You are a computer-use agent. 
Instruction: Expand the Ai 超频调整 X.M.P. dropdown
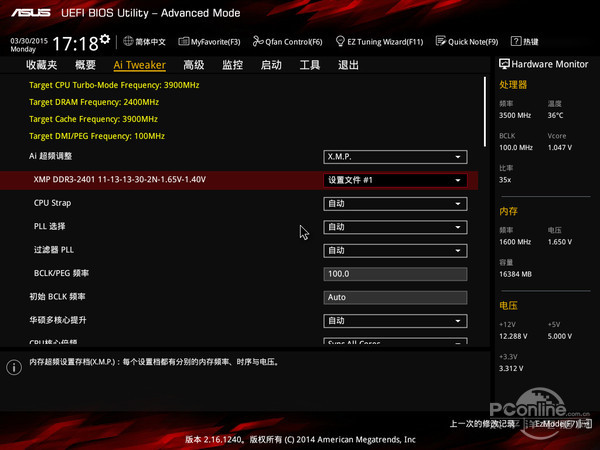tap(395, 157)
